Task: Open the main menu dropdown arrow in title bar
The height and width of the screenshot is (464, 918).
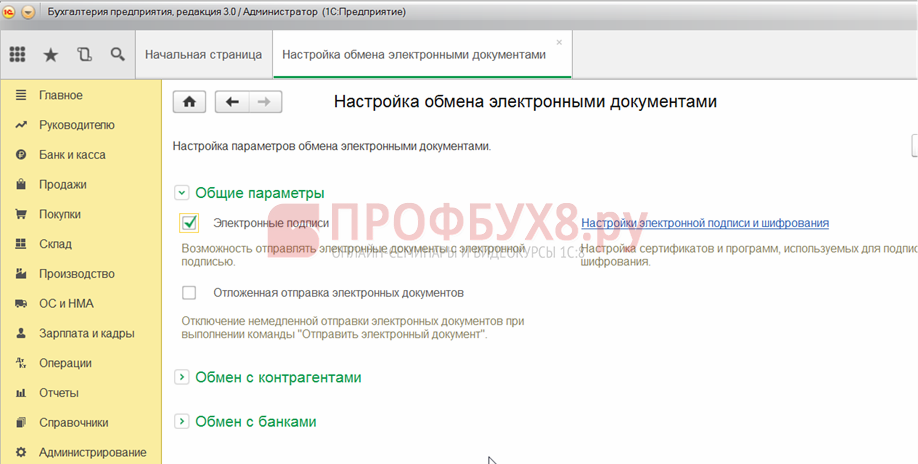Action: click(x=28, y=12)
